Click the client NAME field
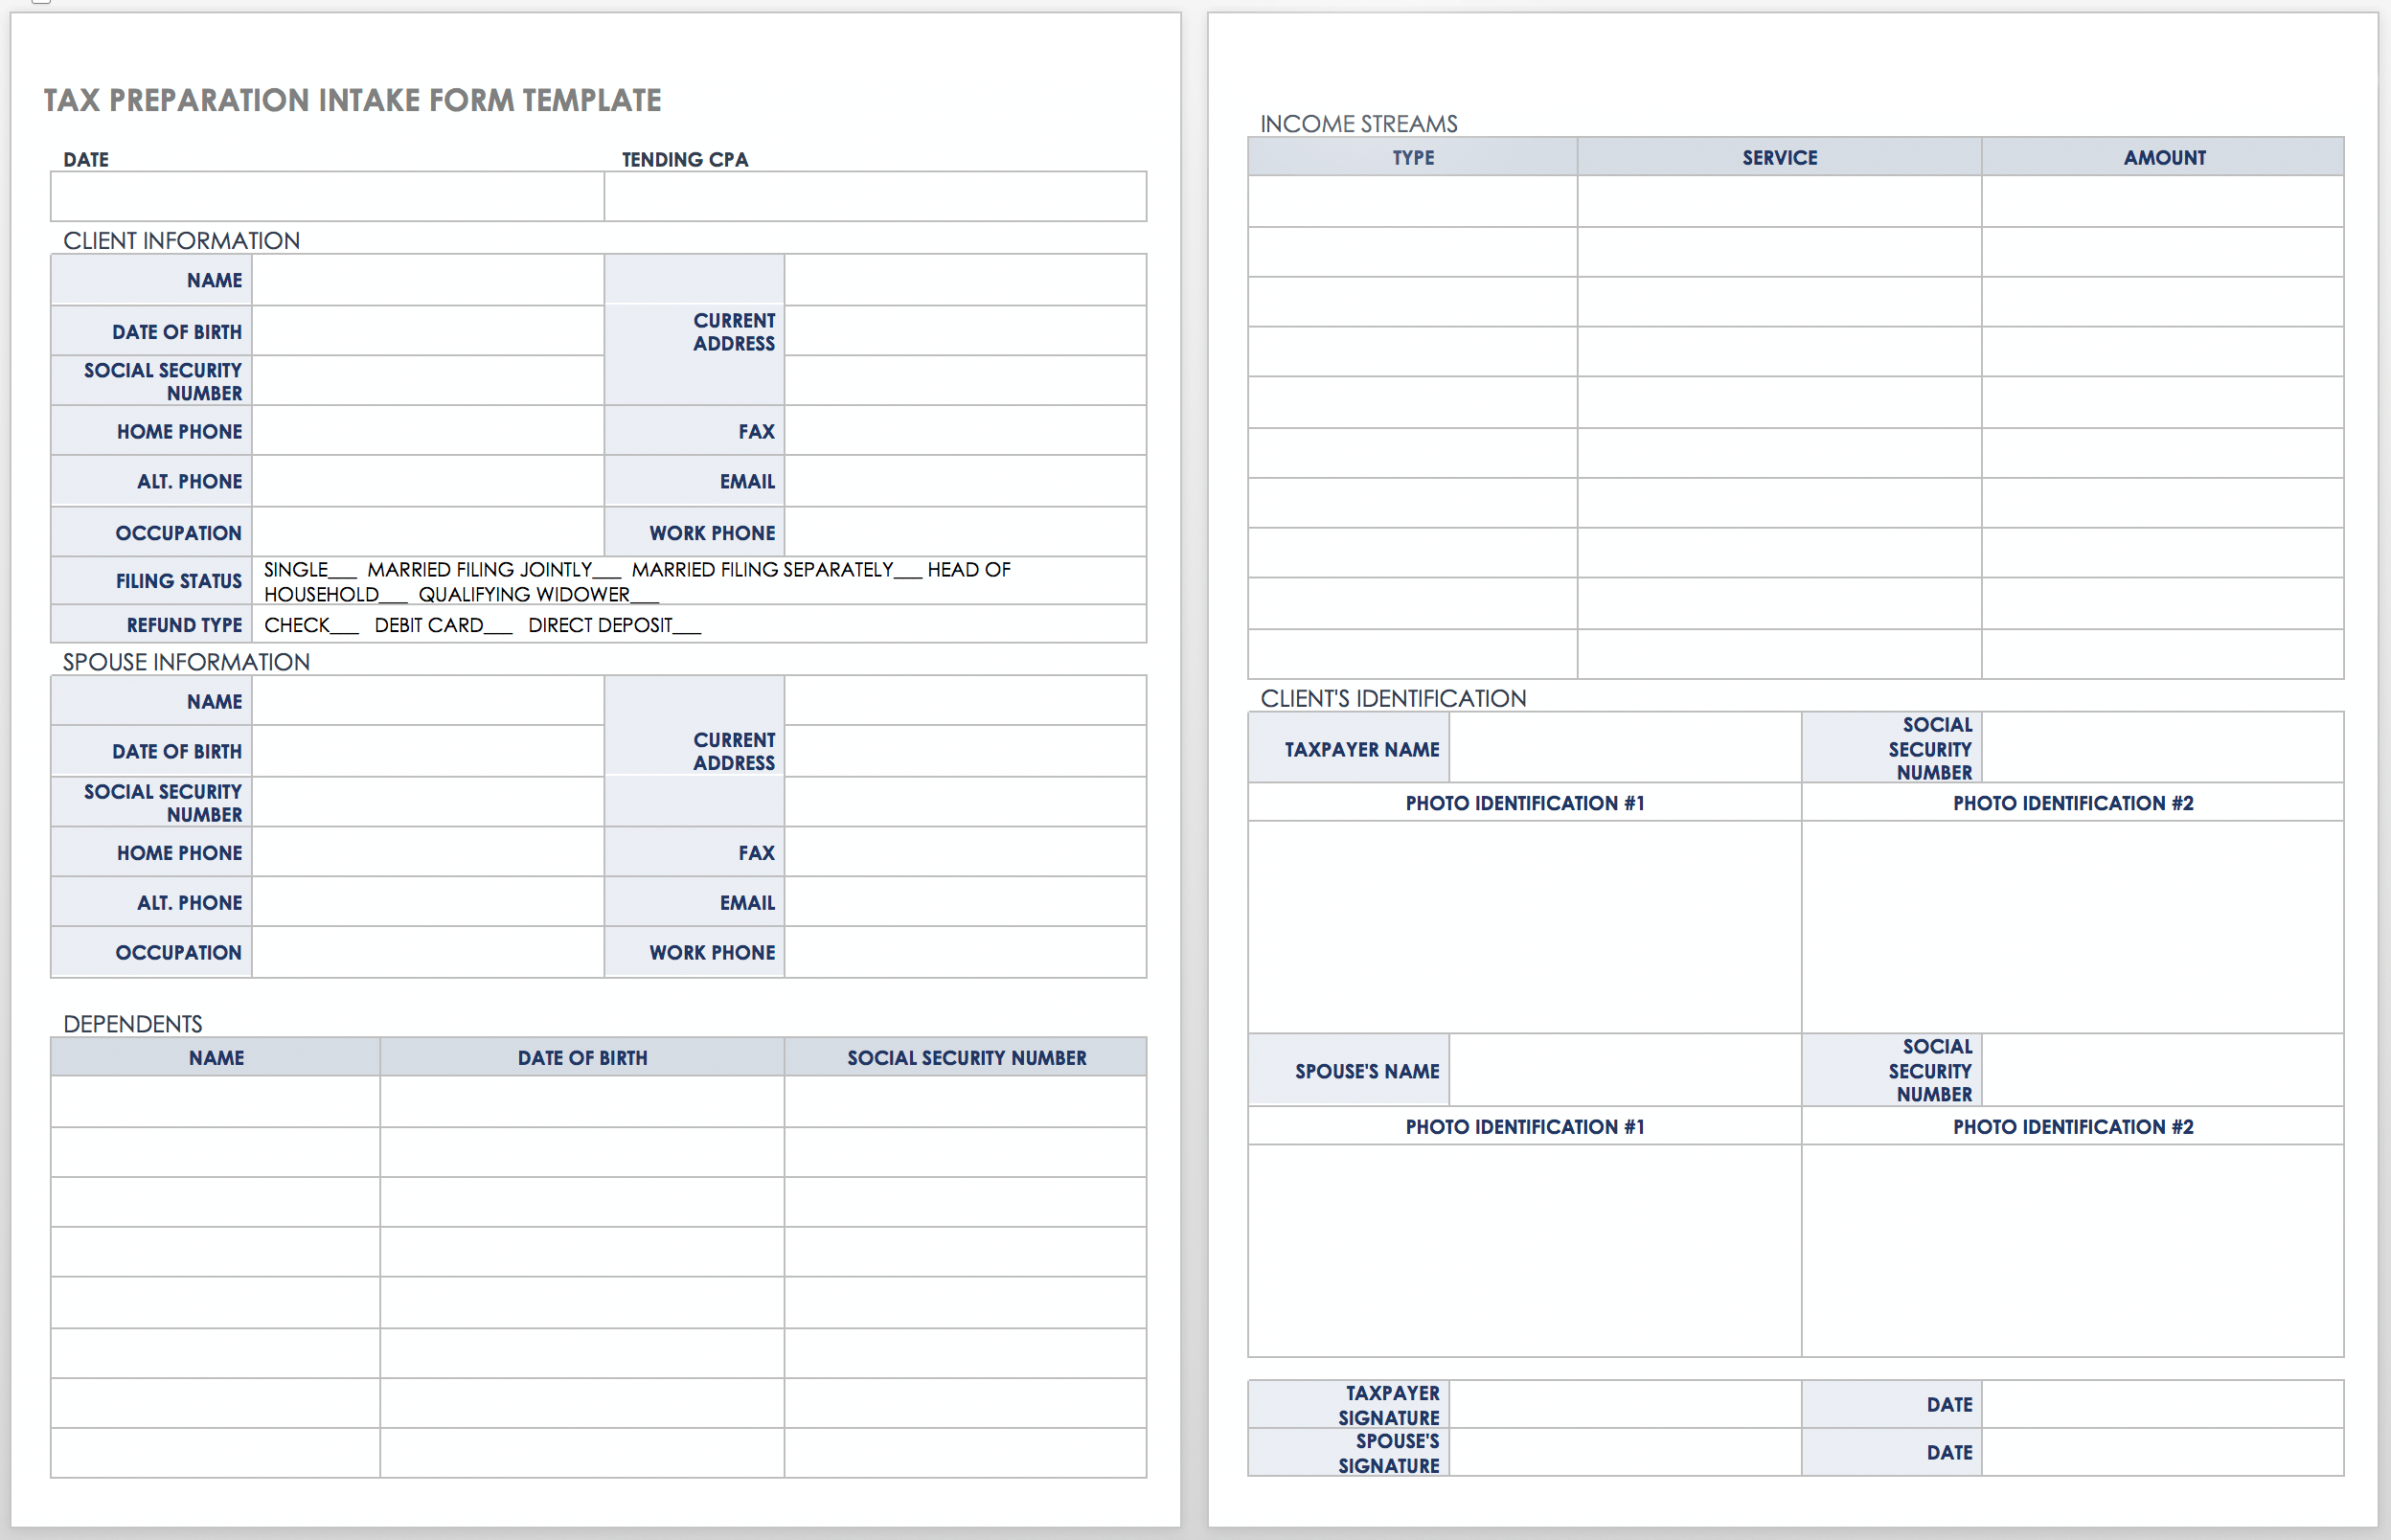Image resolution: width=2391 pixels, height=1540 pixels. (428, 280)
